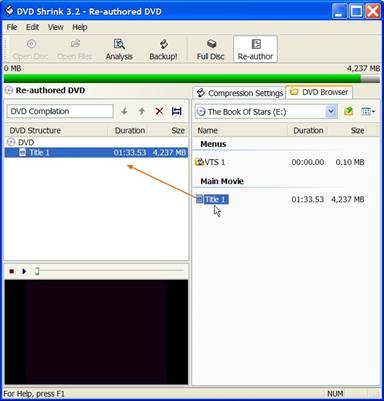Delete selected title with red X icon
The height and width of the screenshot is (401, 384).
159,111
